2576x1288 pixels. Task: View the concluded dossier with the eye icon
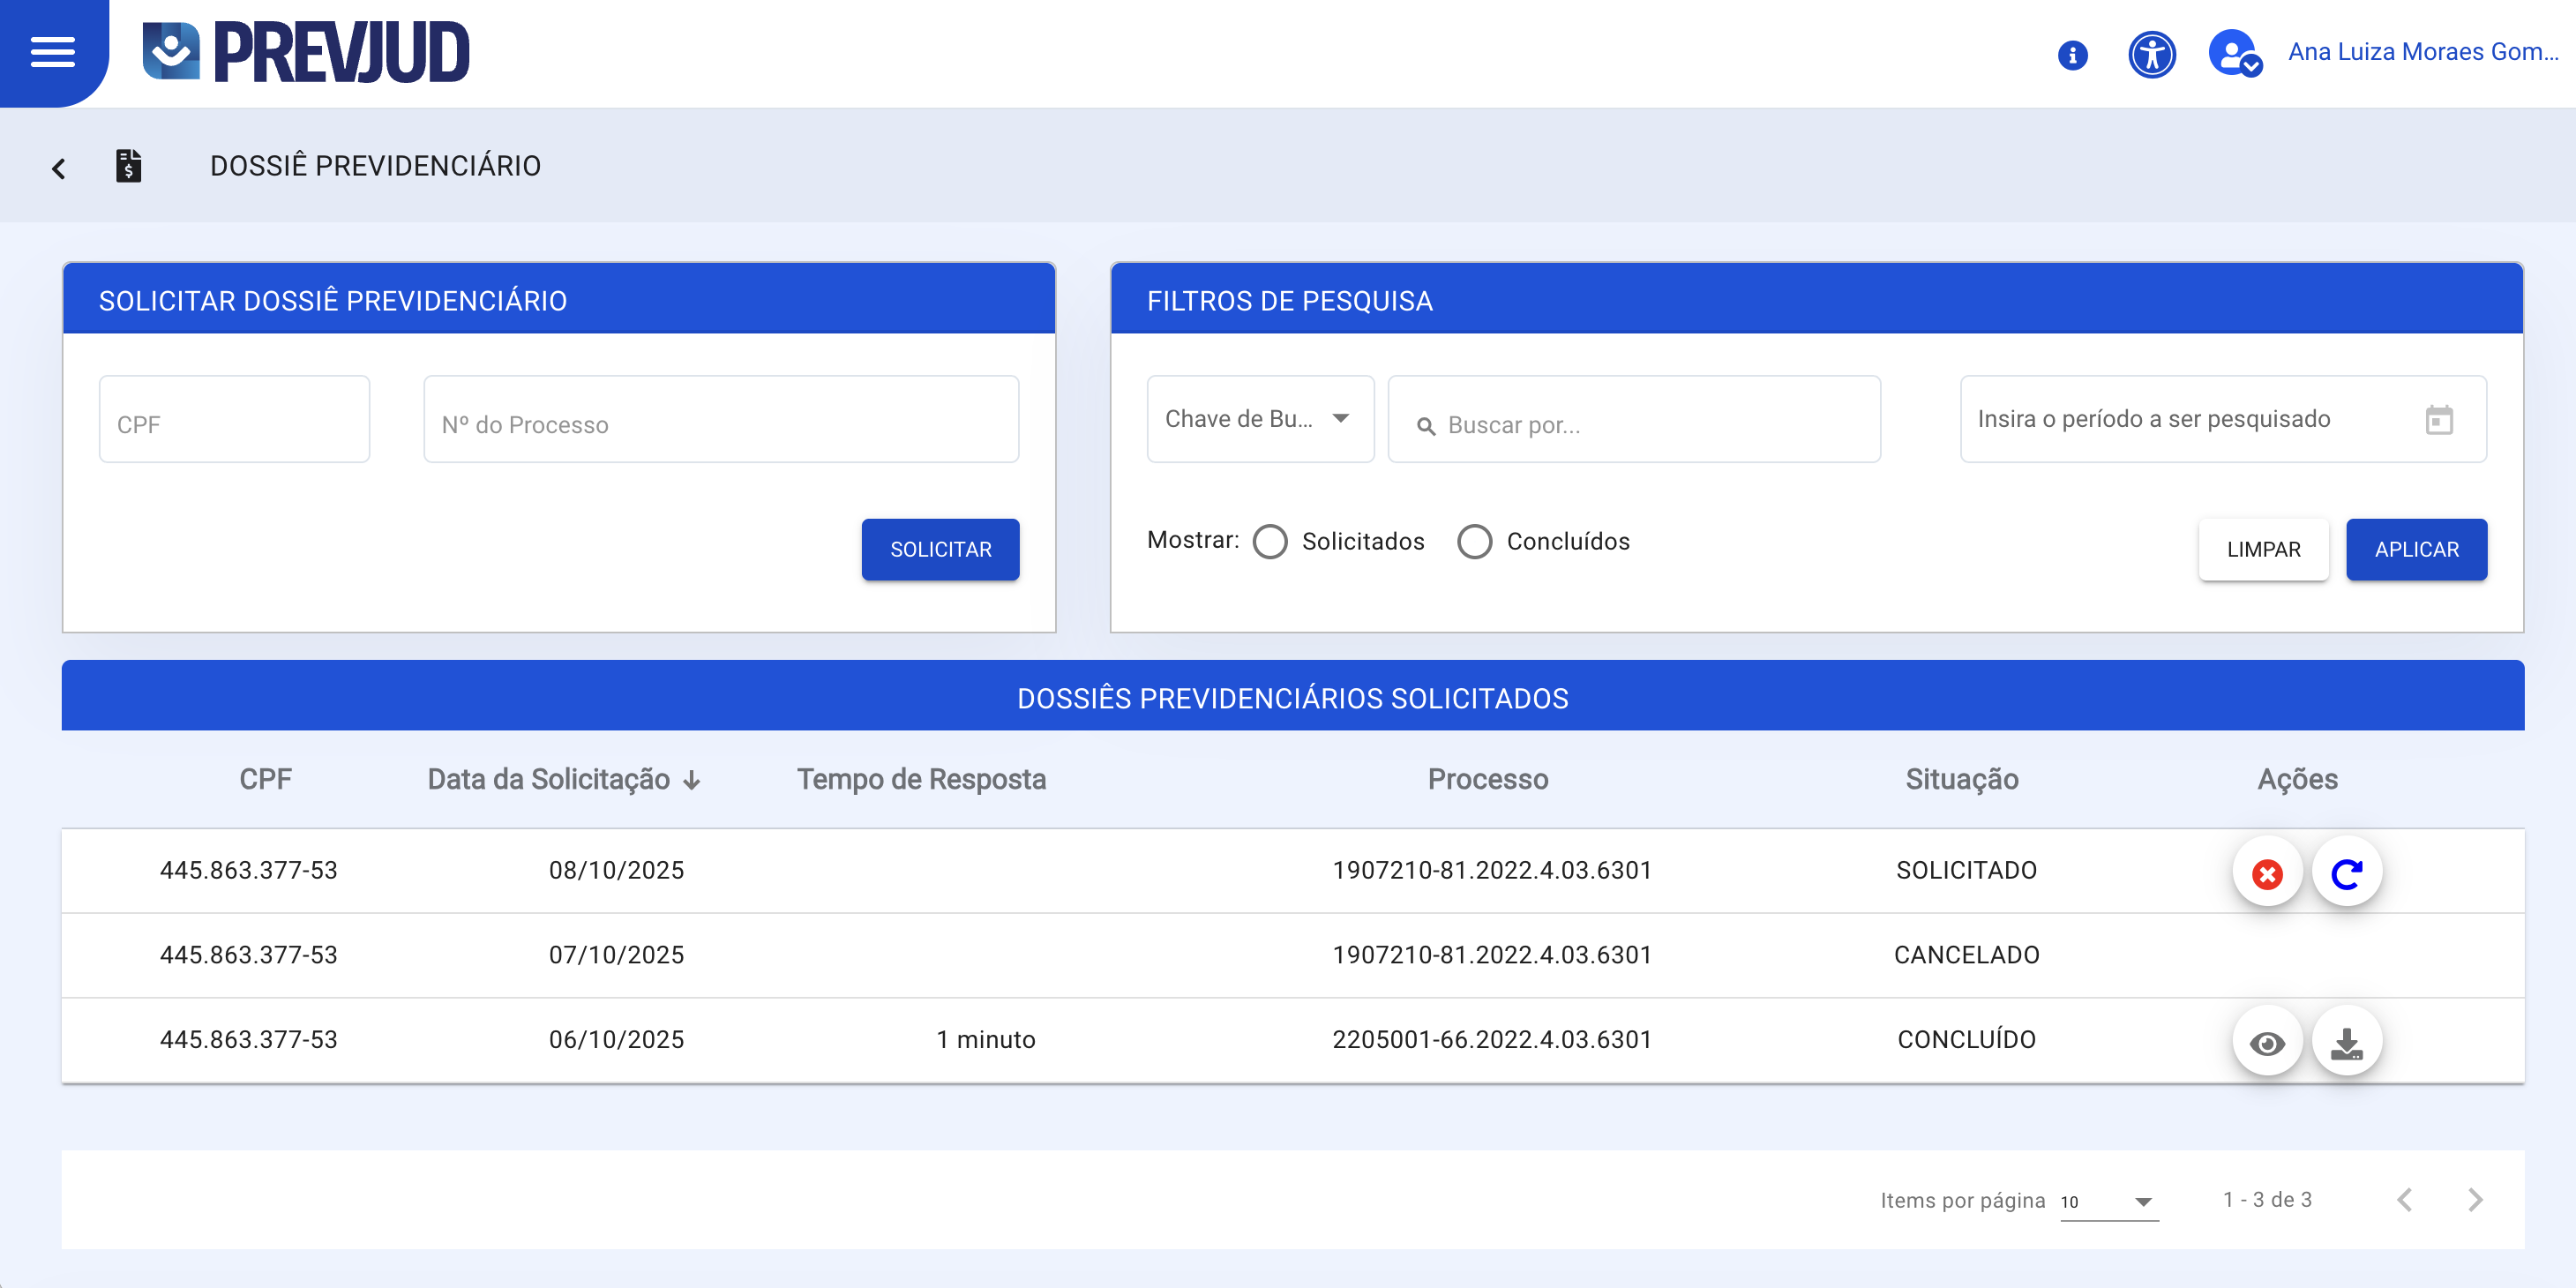coord(2267,1043)
